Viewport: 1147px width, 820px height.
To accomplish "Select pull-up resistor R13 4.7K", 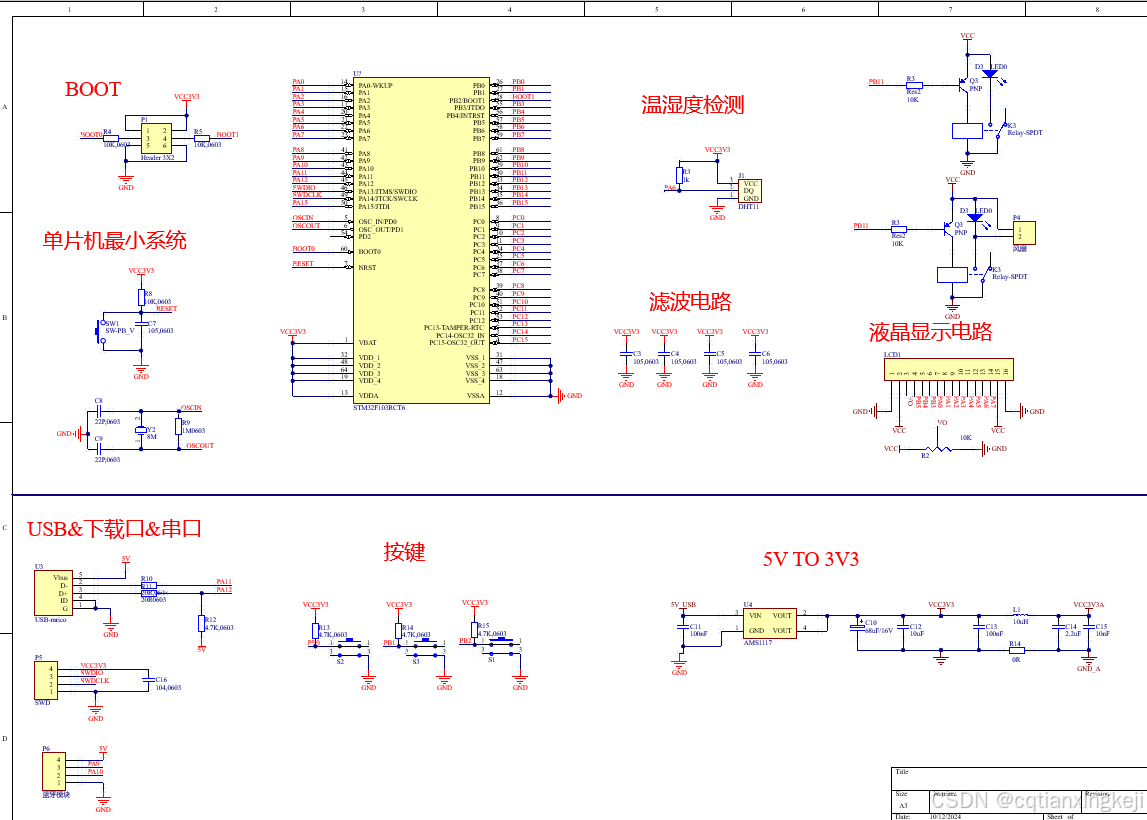I will point(315,631).
